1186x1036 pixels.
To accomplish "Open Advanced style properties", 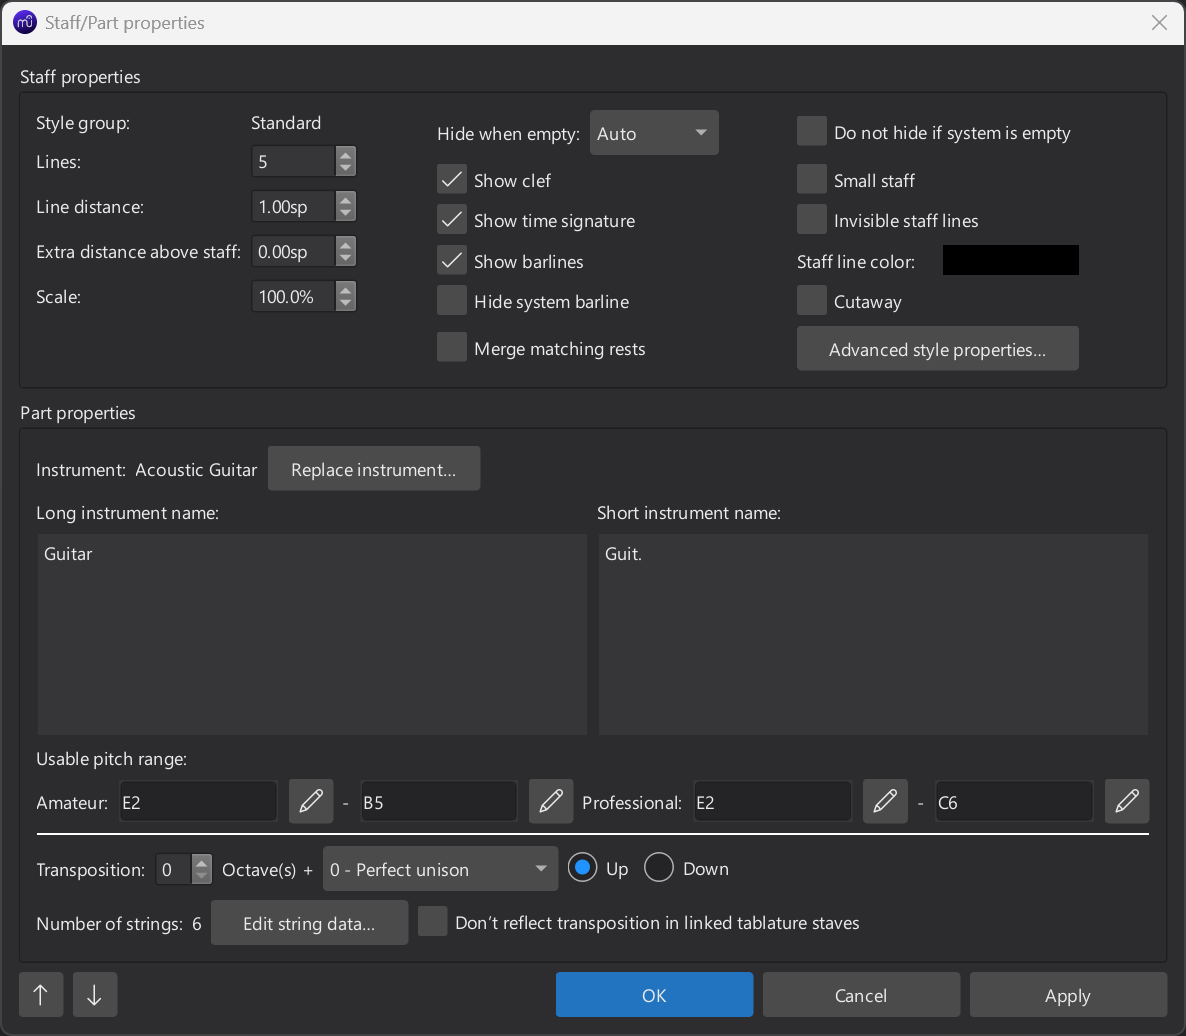I will [937, 349].
